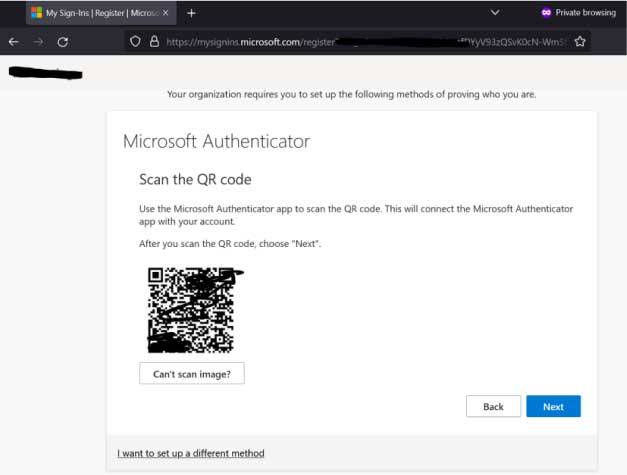Click the browser forward arrow
The width and height of the screenshot is (627, 475).
point(39,42)
